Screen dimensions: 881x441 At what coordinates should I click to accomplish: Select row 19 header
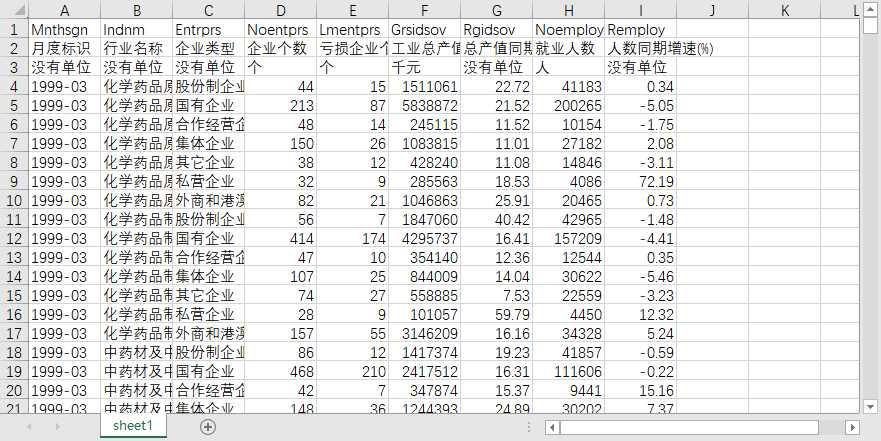click(x=15, y=371)
